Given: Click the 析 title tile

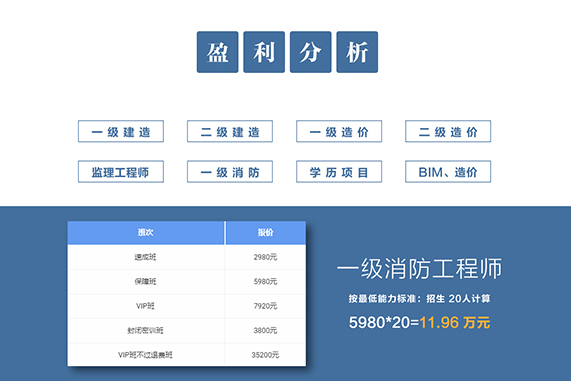Looking at the screenshot, I should click(x=357, y=52).
